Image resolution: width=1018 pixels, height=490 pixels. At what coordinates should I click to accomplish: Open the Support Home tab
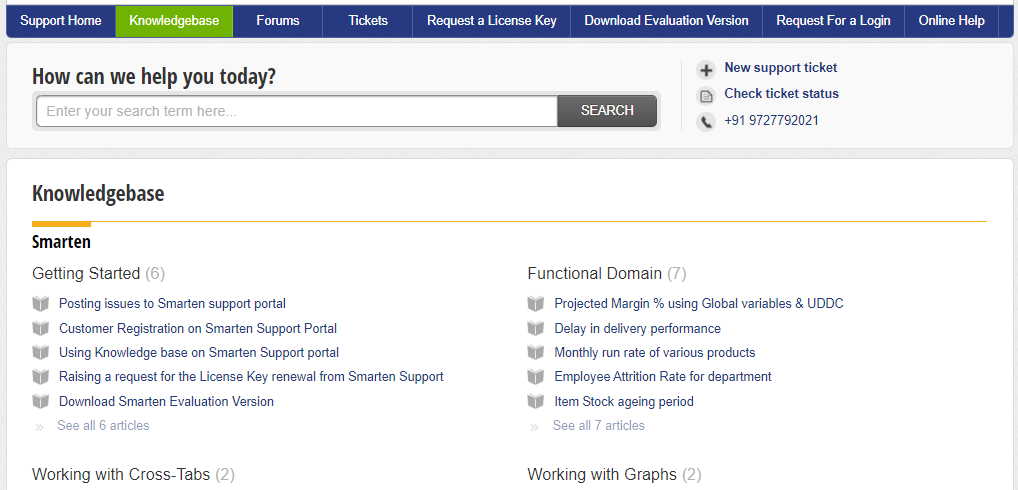click(61, 21)
